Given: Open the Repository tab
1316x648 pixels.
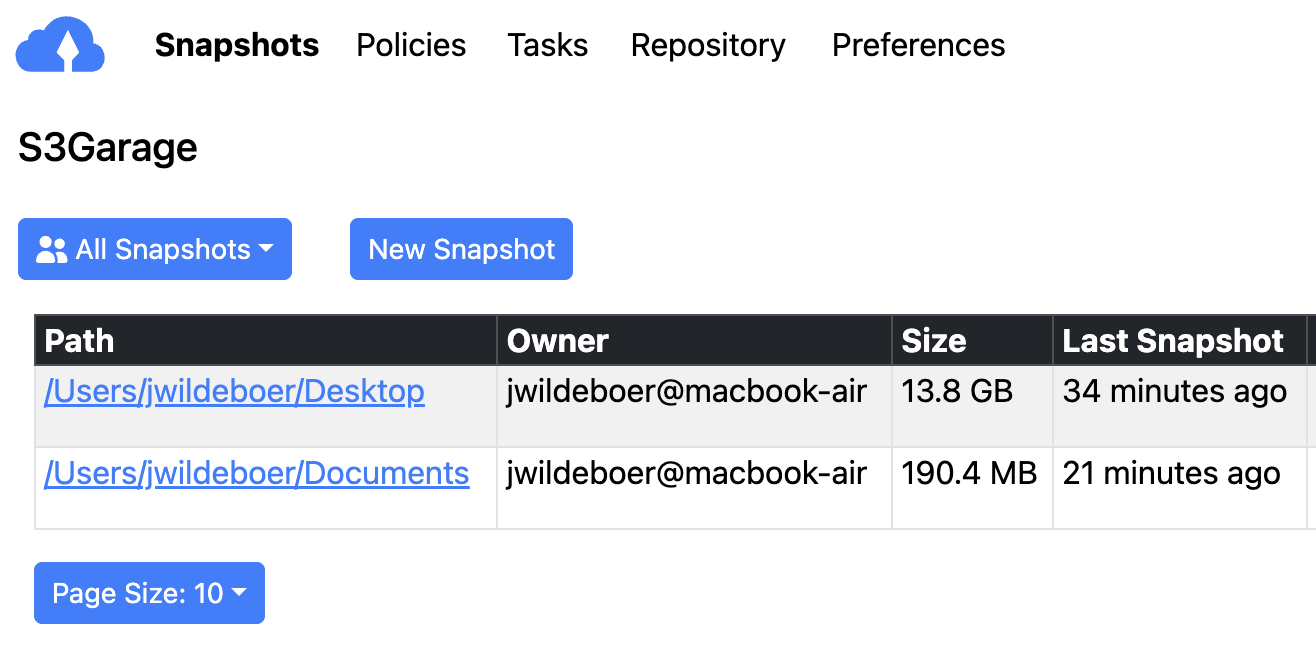Looking at the screenshot, I should click(708, 45).
